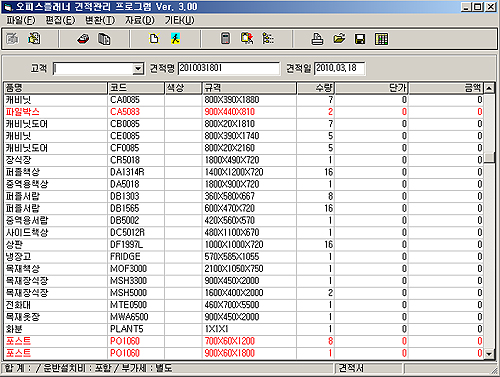Viewport: 500px width, 377px height.
Task: Select code cell DB1565
Action: click(x=125, y=208)
